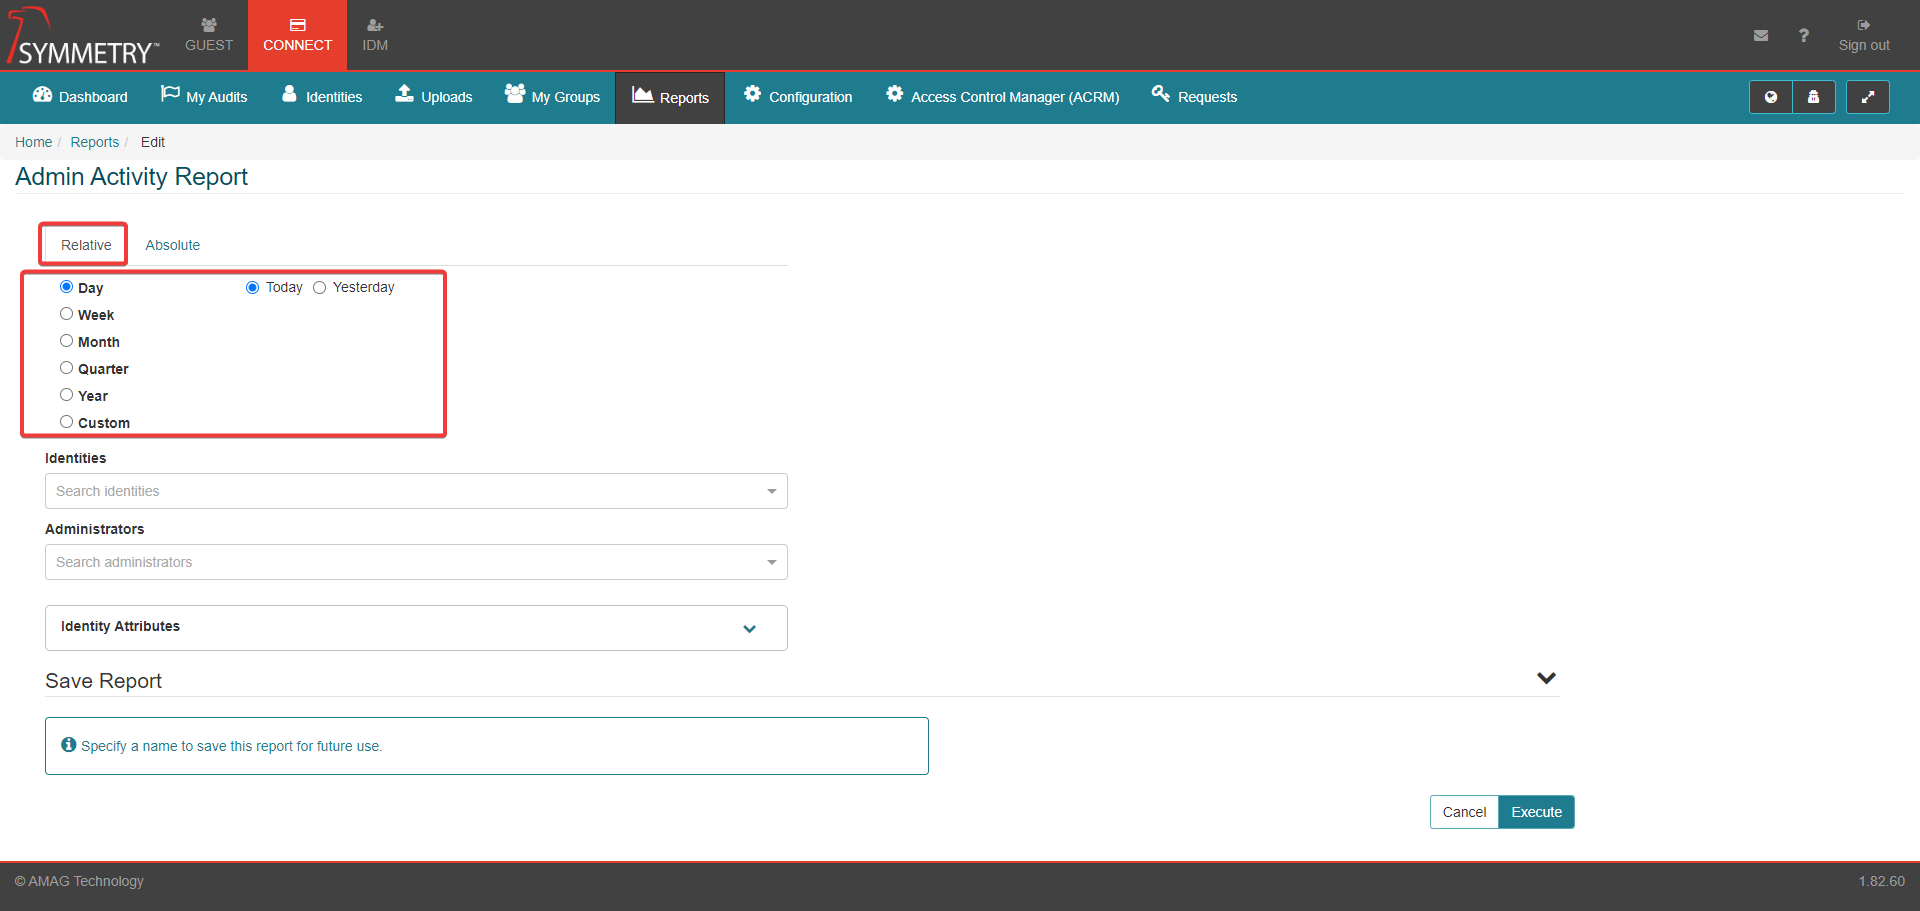Select the Today radio option
This screenshot has width=1920, height=911.
252,287
